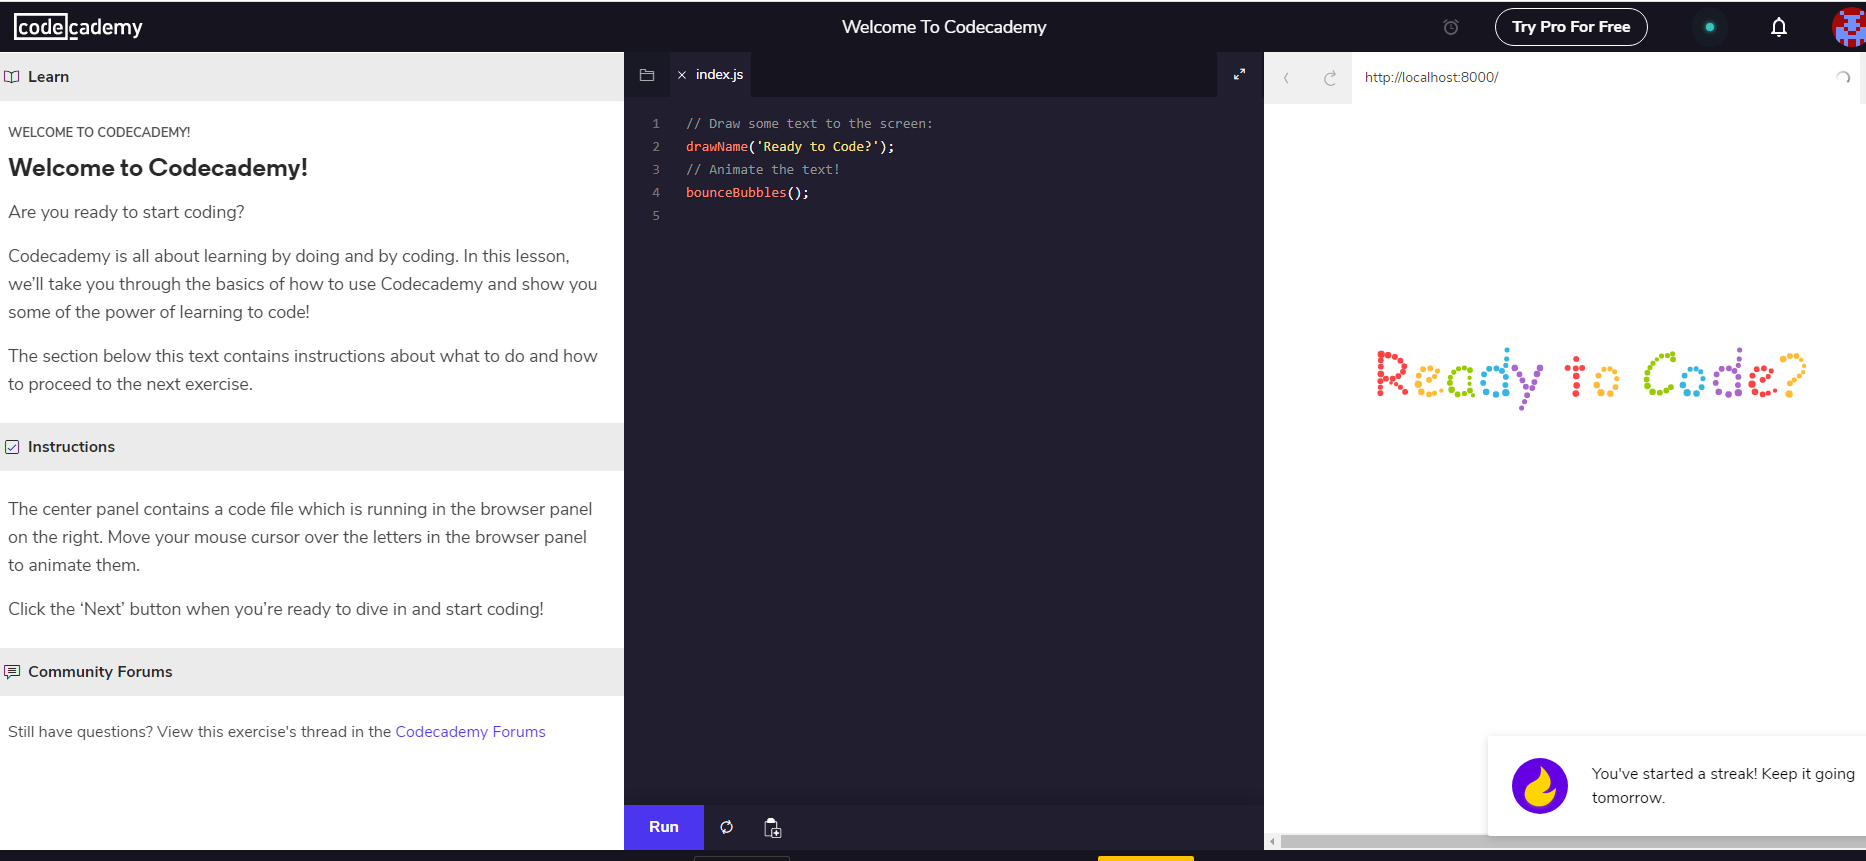Click Try Pro For Free button
Screen dimensions: 1866x861
click(x=1571, y=27)
